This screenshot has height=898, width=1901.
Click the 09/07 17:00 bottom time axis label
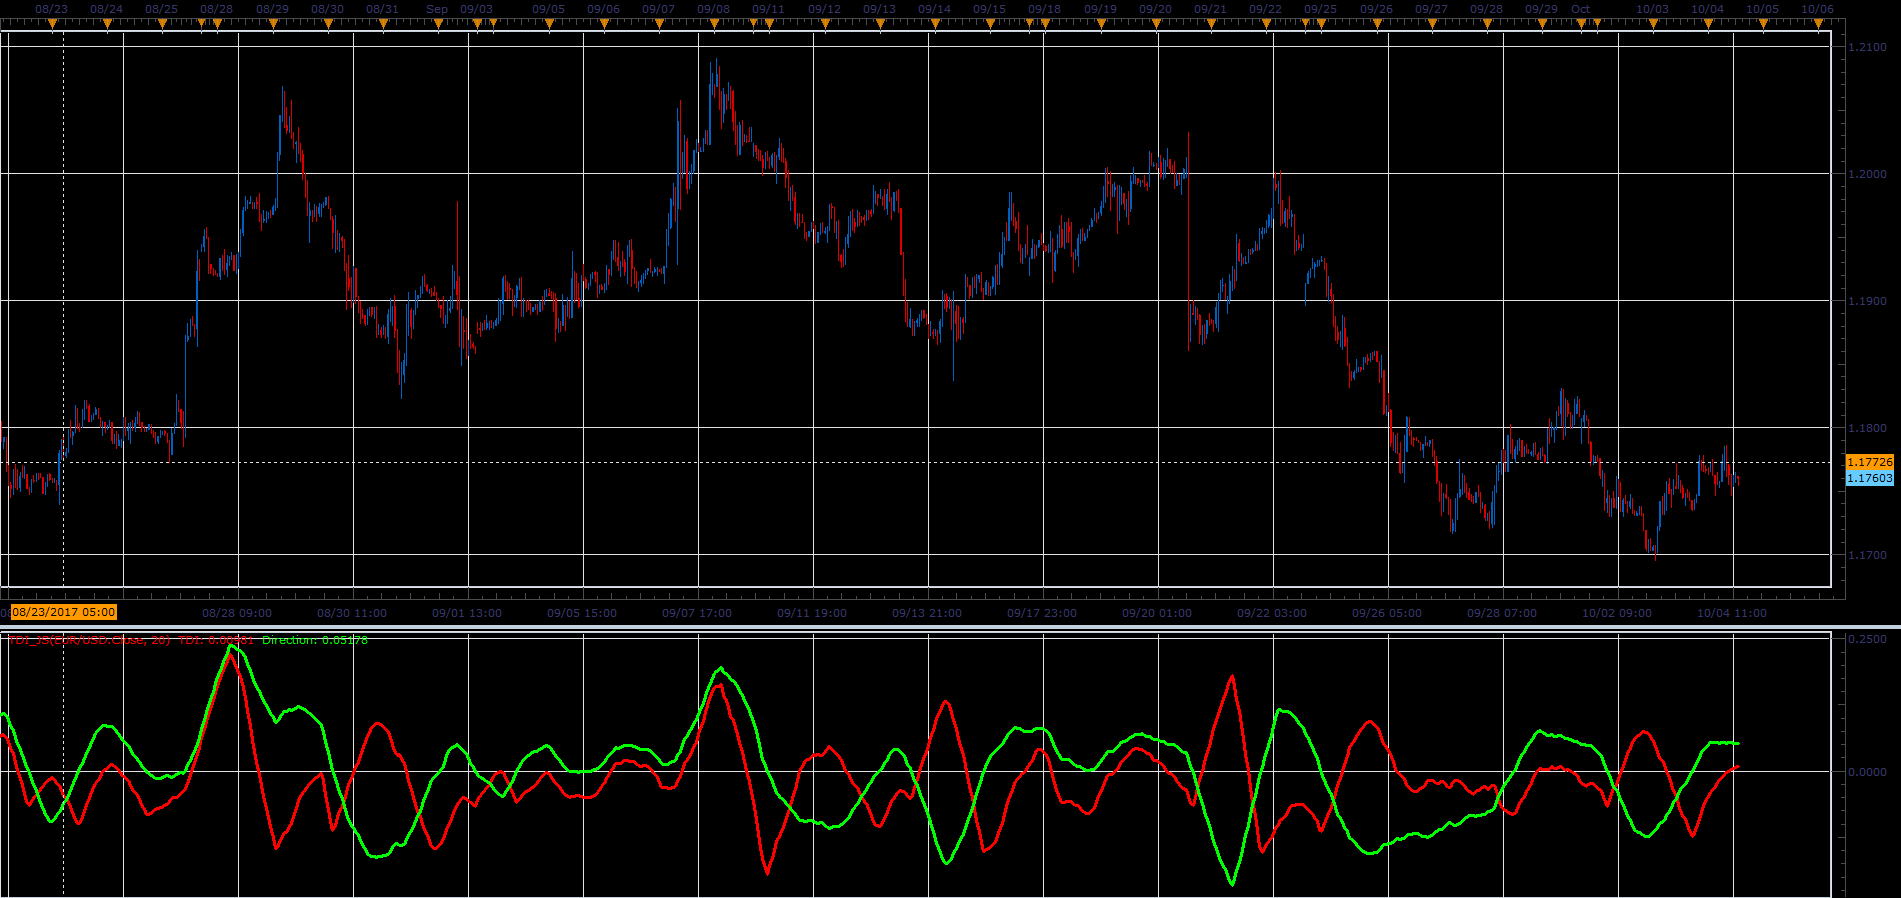(697, 613)
